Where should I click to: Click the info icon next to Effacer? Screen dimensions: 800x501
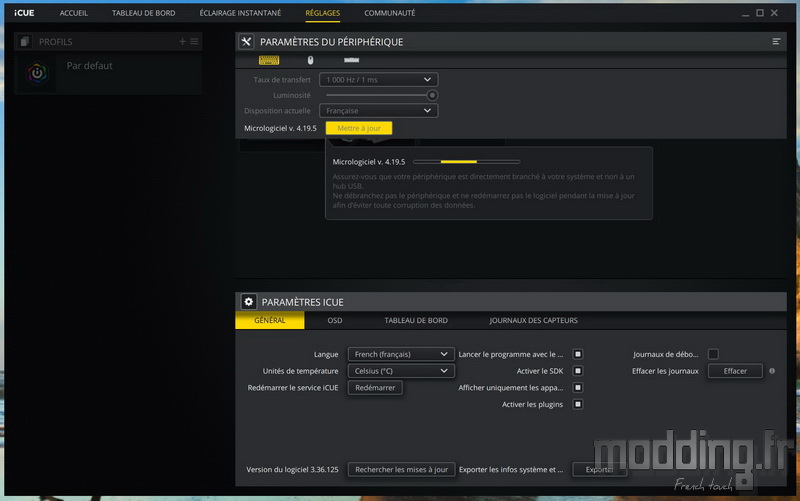[772, 371]
